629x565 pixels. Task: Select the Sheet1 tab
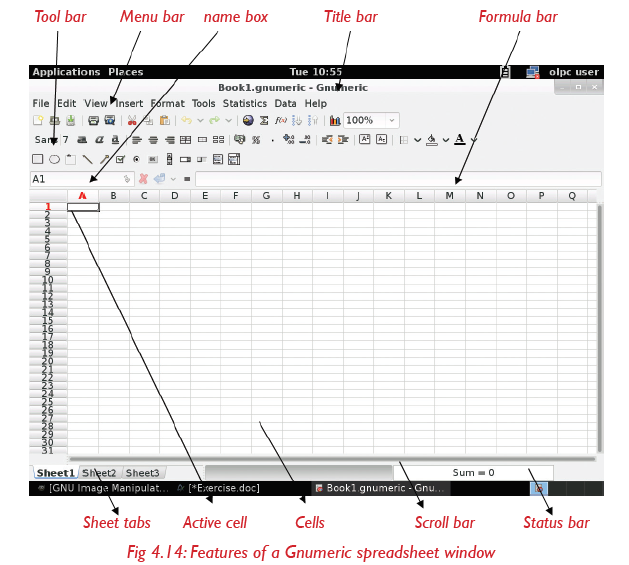point(55,473)
